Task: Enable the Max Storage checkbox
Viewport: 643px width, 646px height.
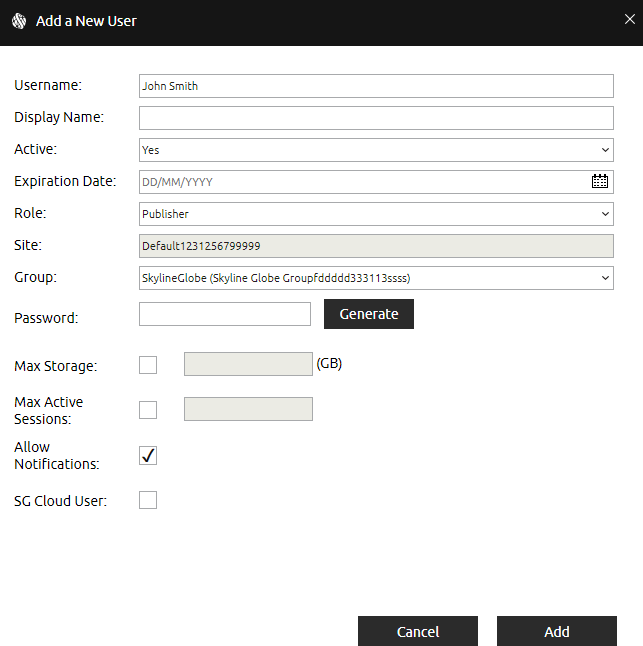Action: pyautogui.click(x=148, y=365)
